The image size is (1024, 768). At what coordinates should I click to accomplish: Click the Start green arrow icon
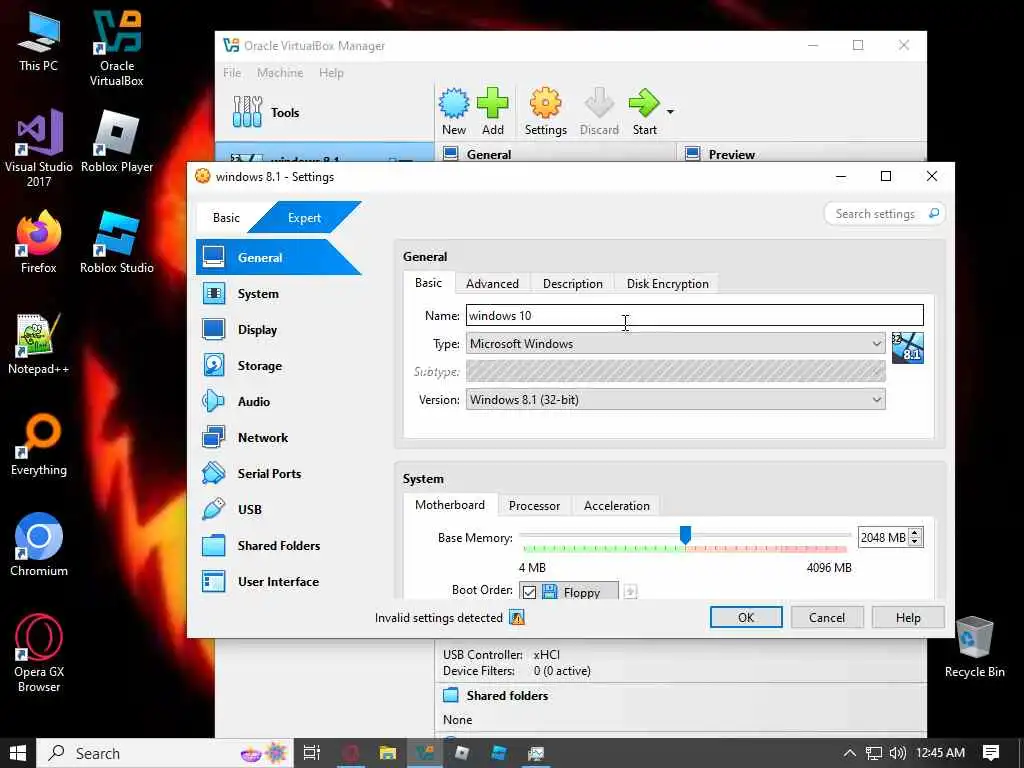point(644,103)
